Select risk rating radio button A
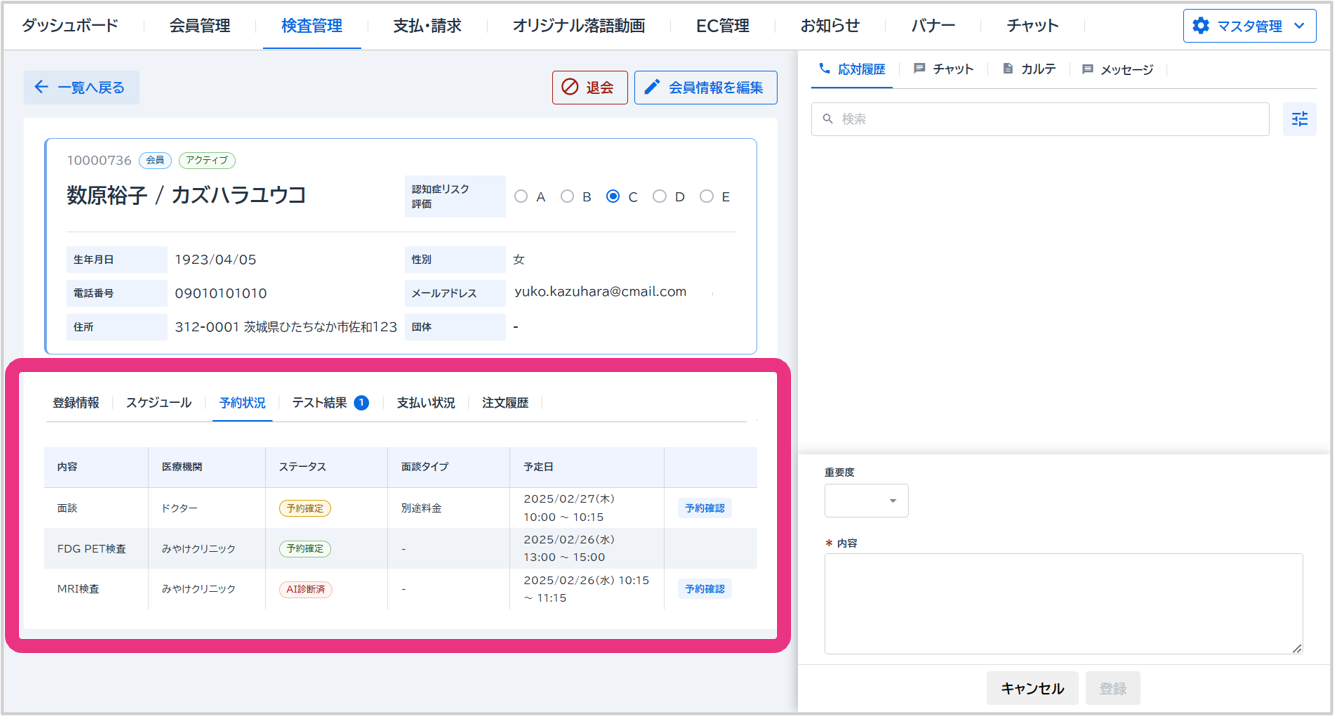The image size is (1334, 716). (x=521, y=197)
